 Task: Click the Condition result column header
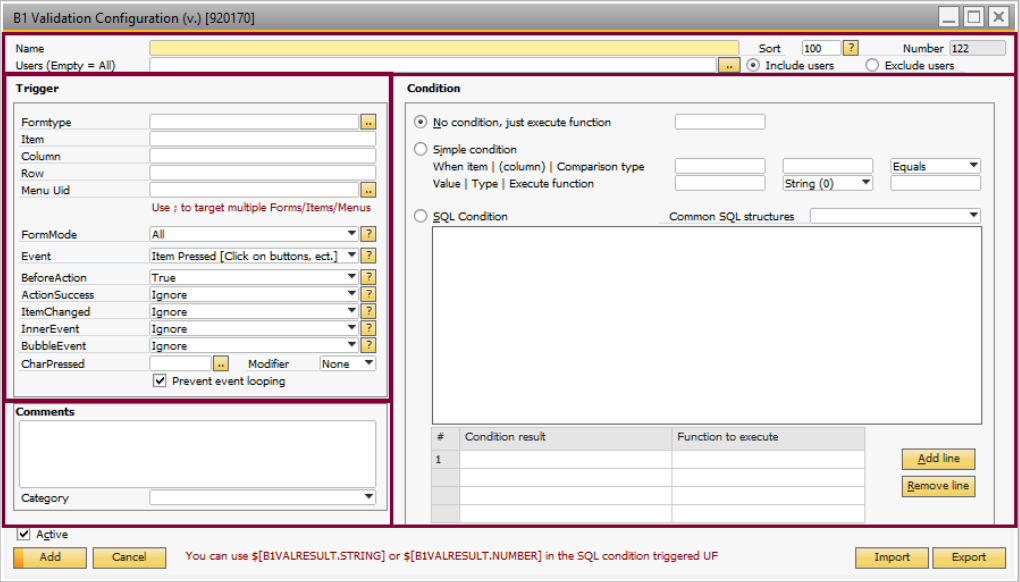point(565,437)
